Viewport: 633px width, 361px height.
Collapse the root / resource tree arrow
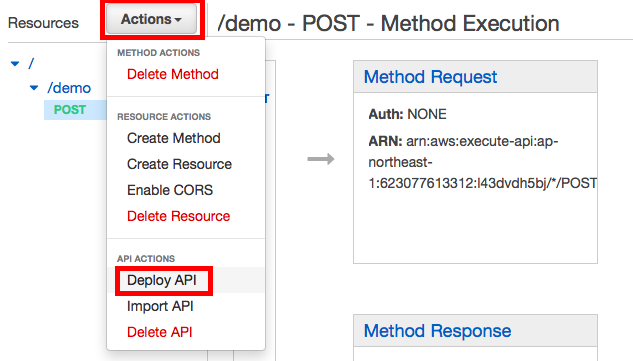tap(15, 64)
